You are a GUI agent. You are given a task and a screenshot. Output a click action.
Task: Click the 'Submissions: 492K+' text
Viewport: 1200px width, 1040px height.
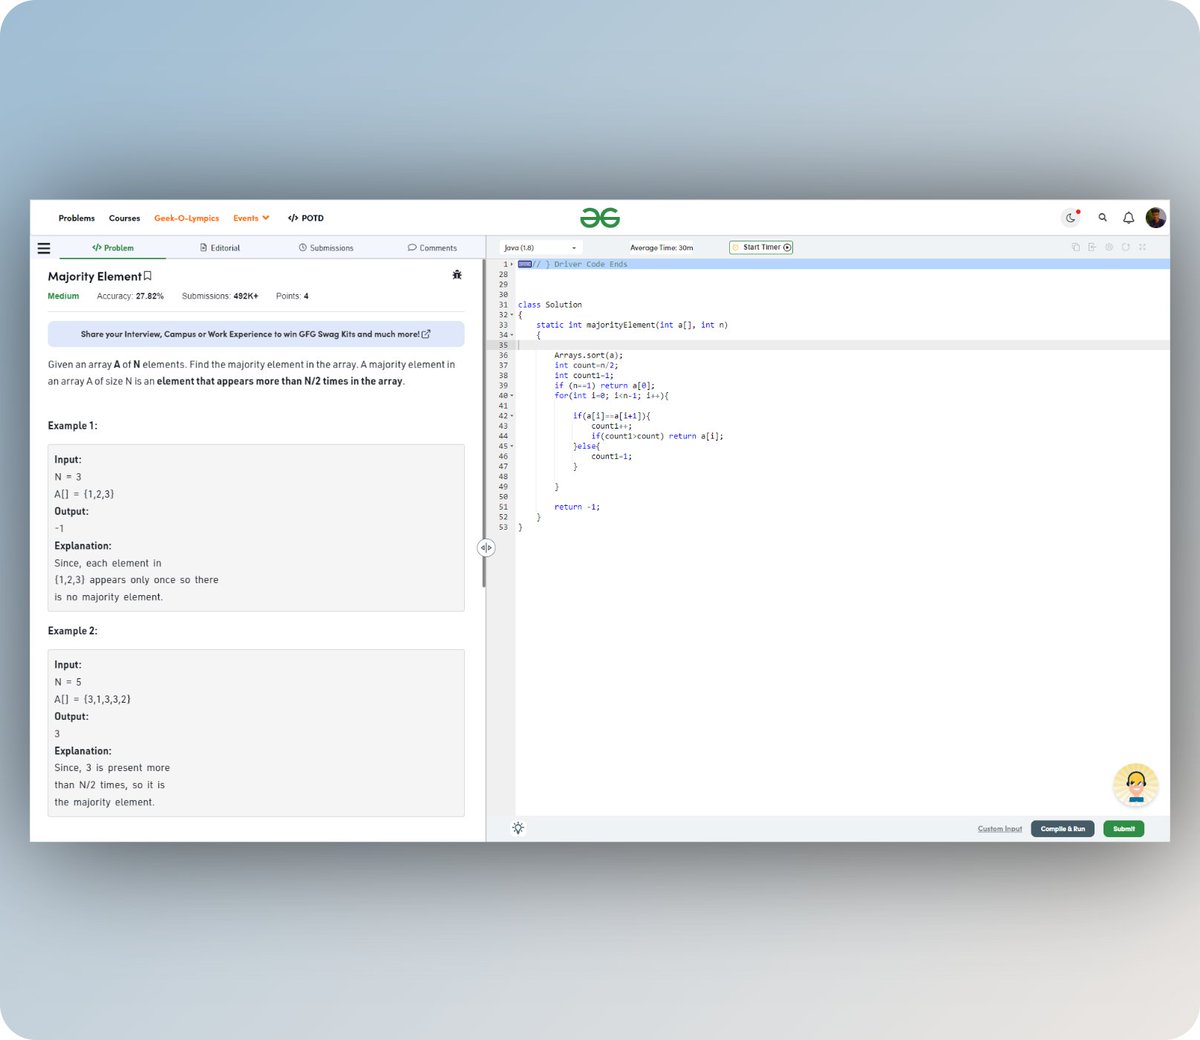pos(220,296)
